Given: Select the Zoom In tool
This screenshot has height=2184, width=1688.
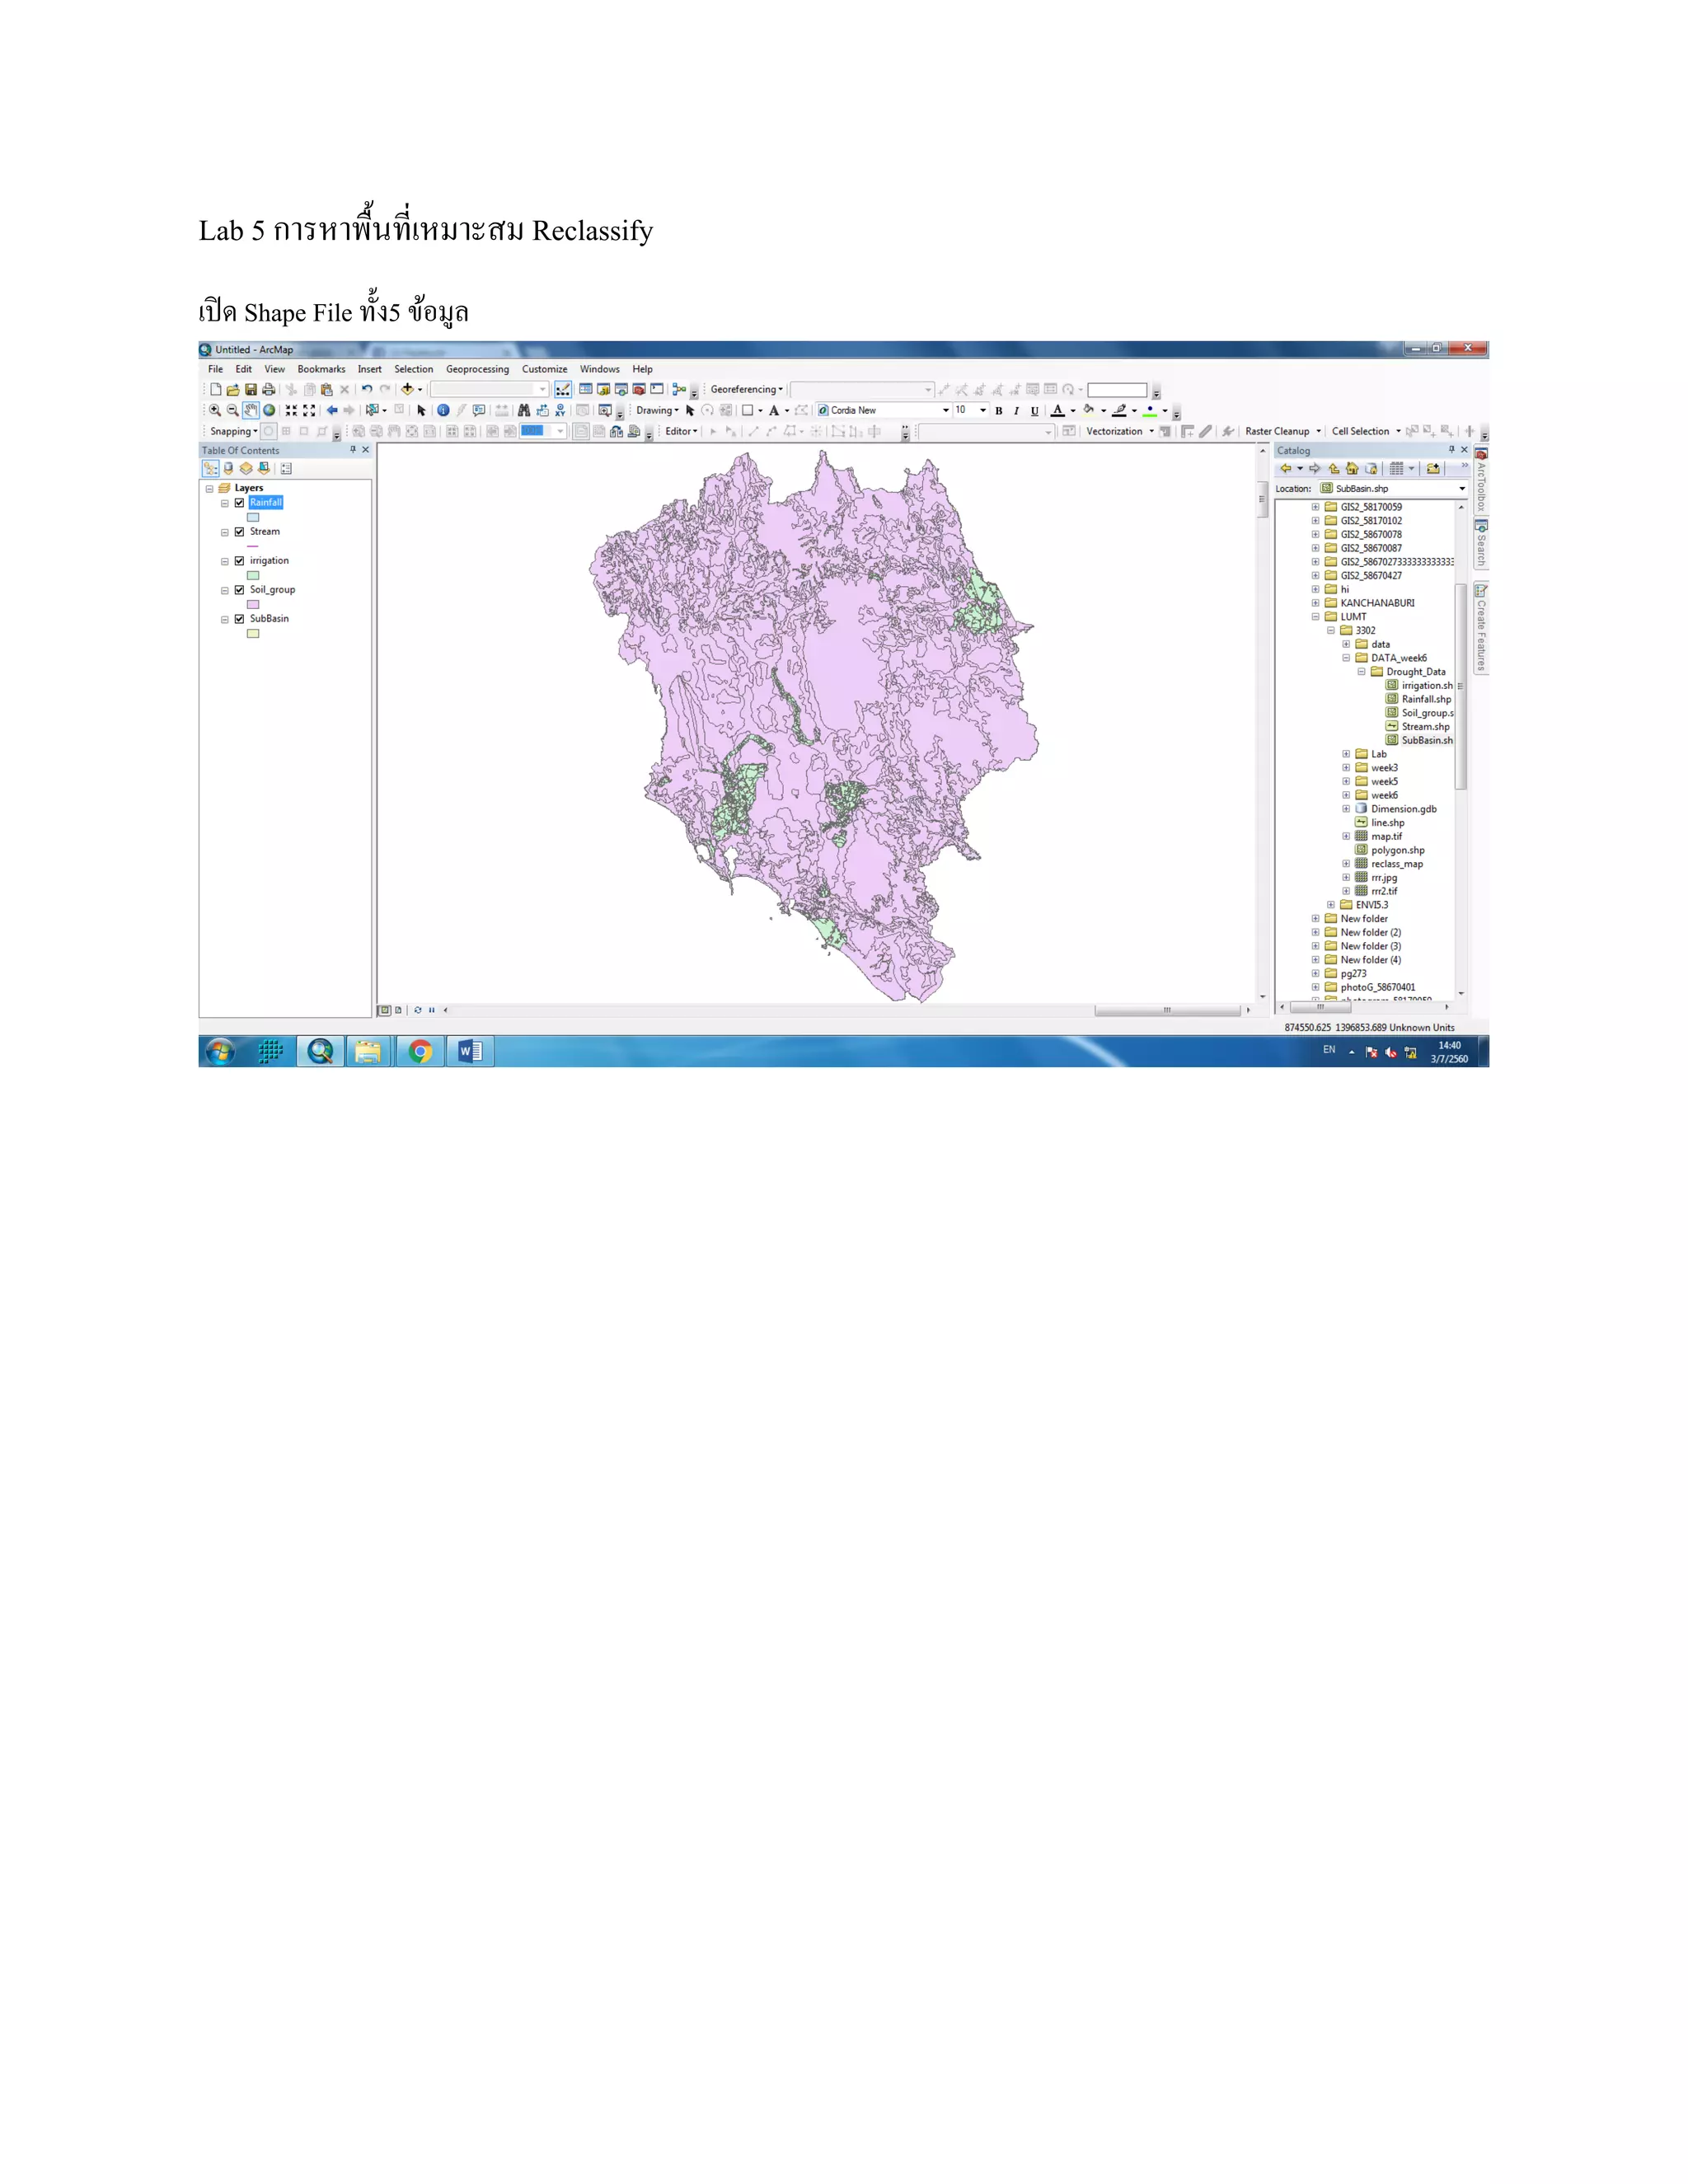Looking at the screenshot, I should [x=215, y=410].
